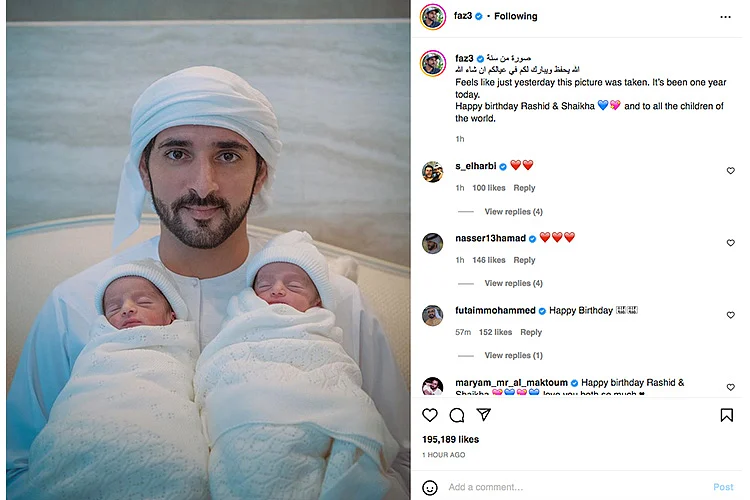Open nasser13hamad's profile link
Image resolution: width=750 pixels, height=500 pixels.
point(490,238)
